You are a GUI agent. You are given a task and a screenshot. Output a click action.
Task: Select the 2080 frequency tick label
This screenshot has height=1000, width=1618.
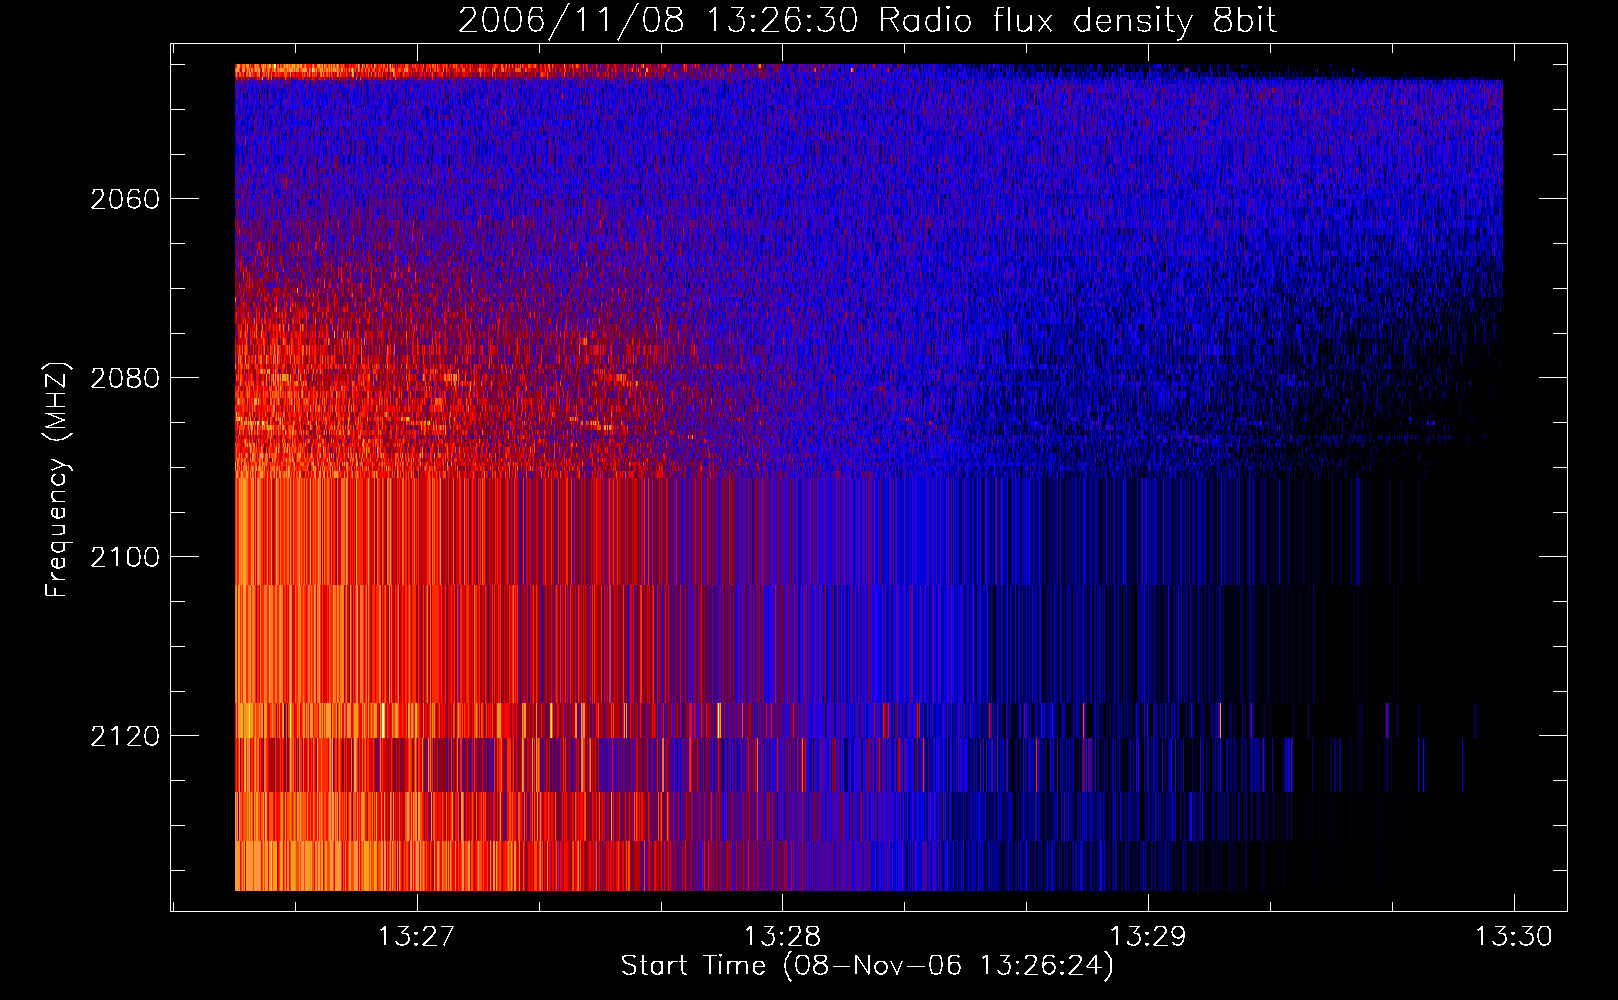[125, 378]
